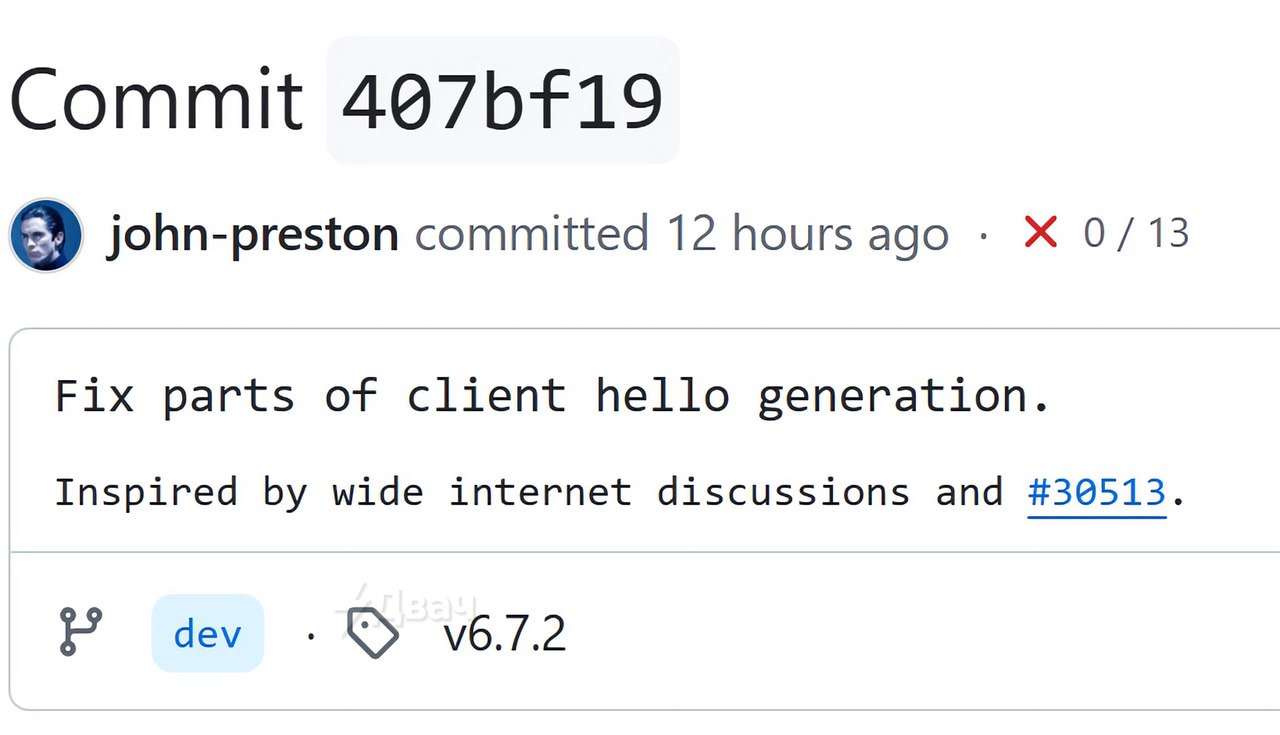1280x735 pixels.
Task: Open the john-preston profile link
Action: pyautogui.click(x=253, y=235)
